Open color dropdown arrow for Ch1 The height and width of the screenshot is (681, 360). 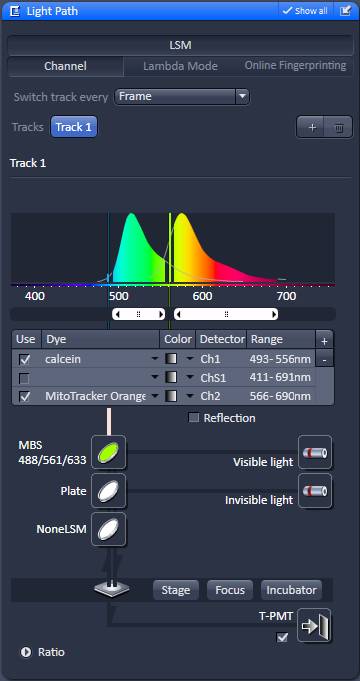[x=189, y=359]
